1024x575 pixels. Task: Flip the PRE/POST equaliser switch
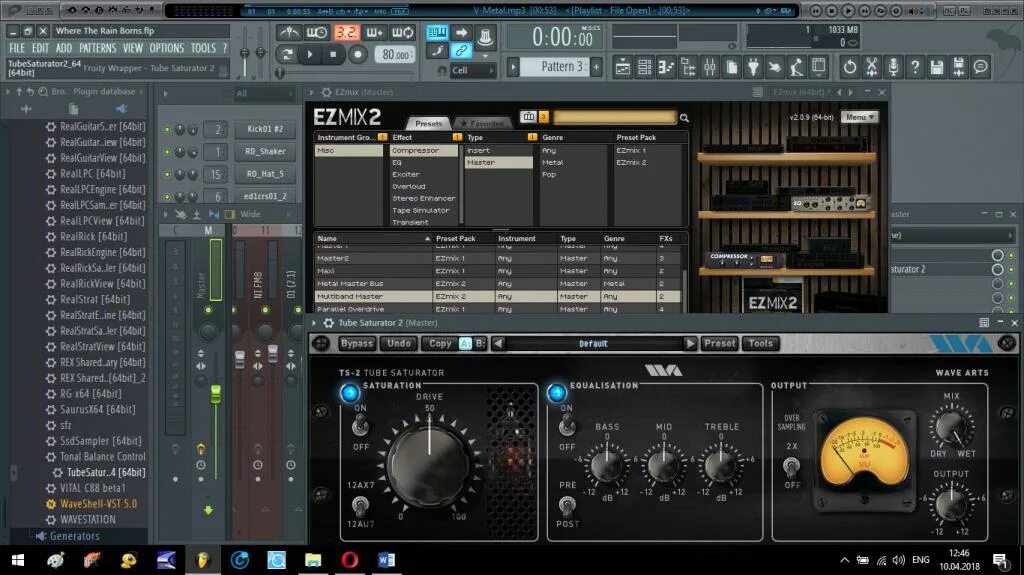(x=567, y=505)
